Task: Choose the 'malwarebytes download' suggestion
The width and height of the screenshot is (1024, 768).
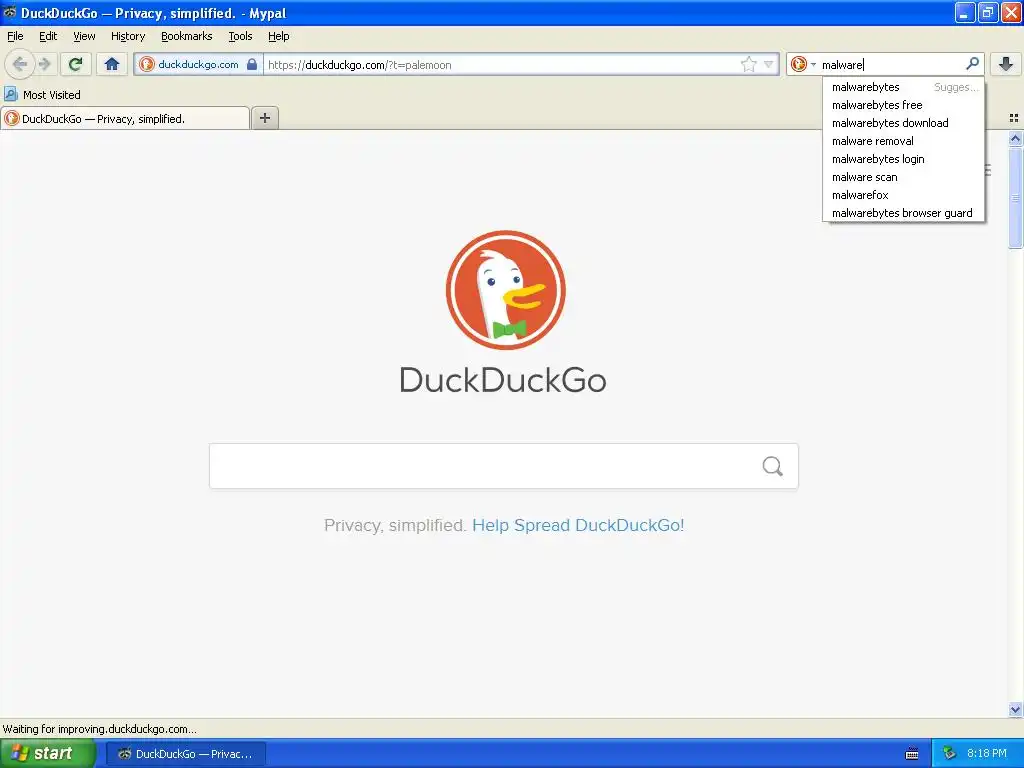Action: pos(903,123)
